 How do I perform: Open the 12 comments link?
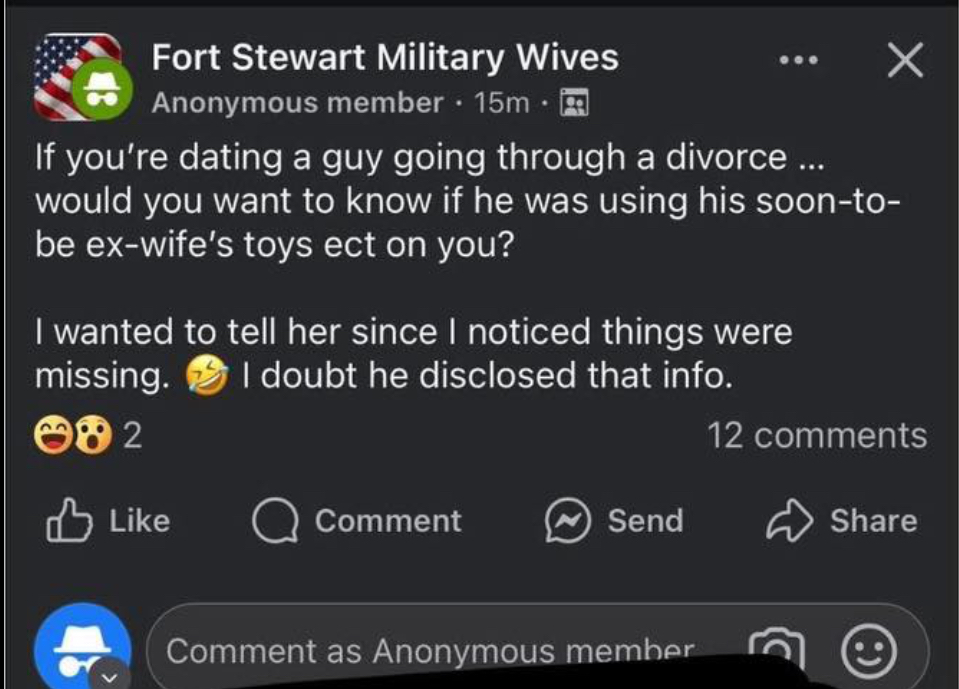coord(817,436)
